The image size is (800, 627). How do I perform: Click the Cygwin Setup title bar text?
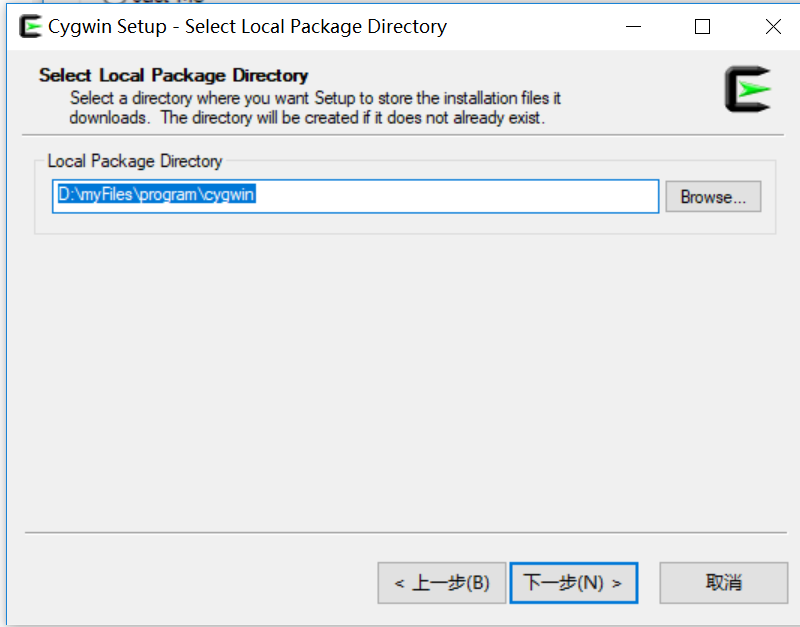click(x=247, y=27)
